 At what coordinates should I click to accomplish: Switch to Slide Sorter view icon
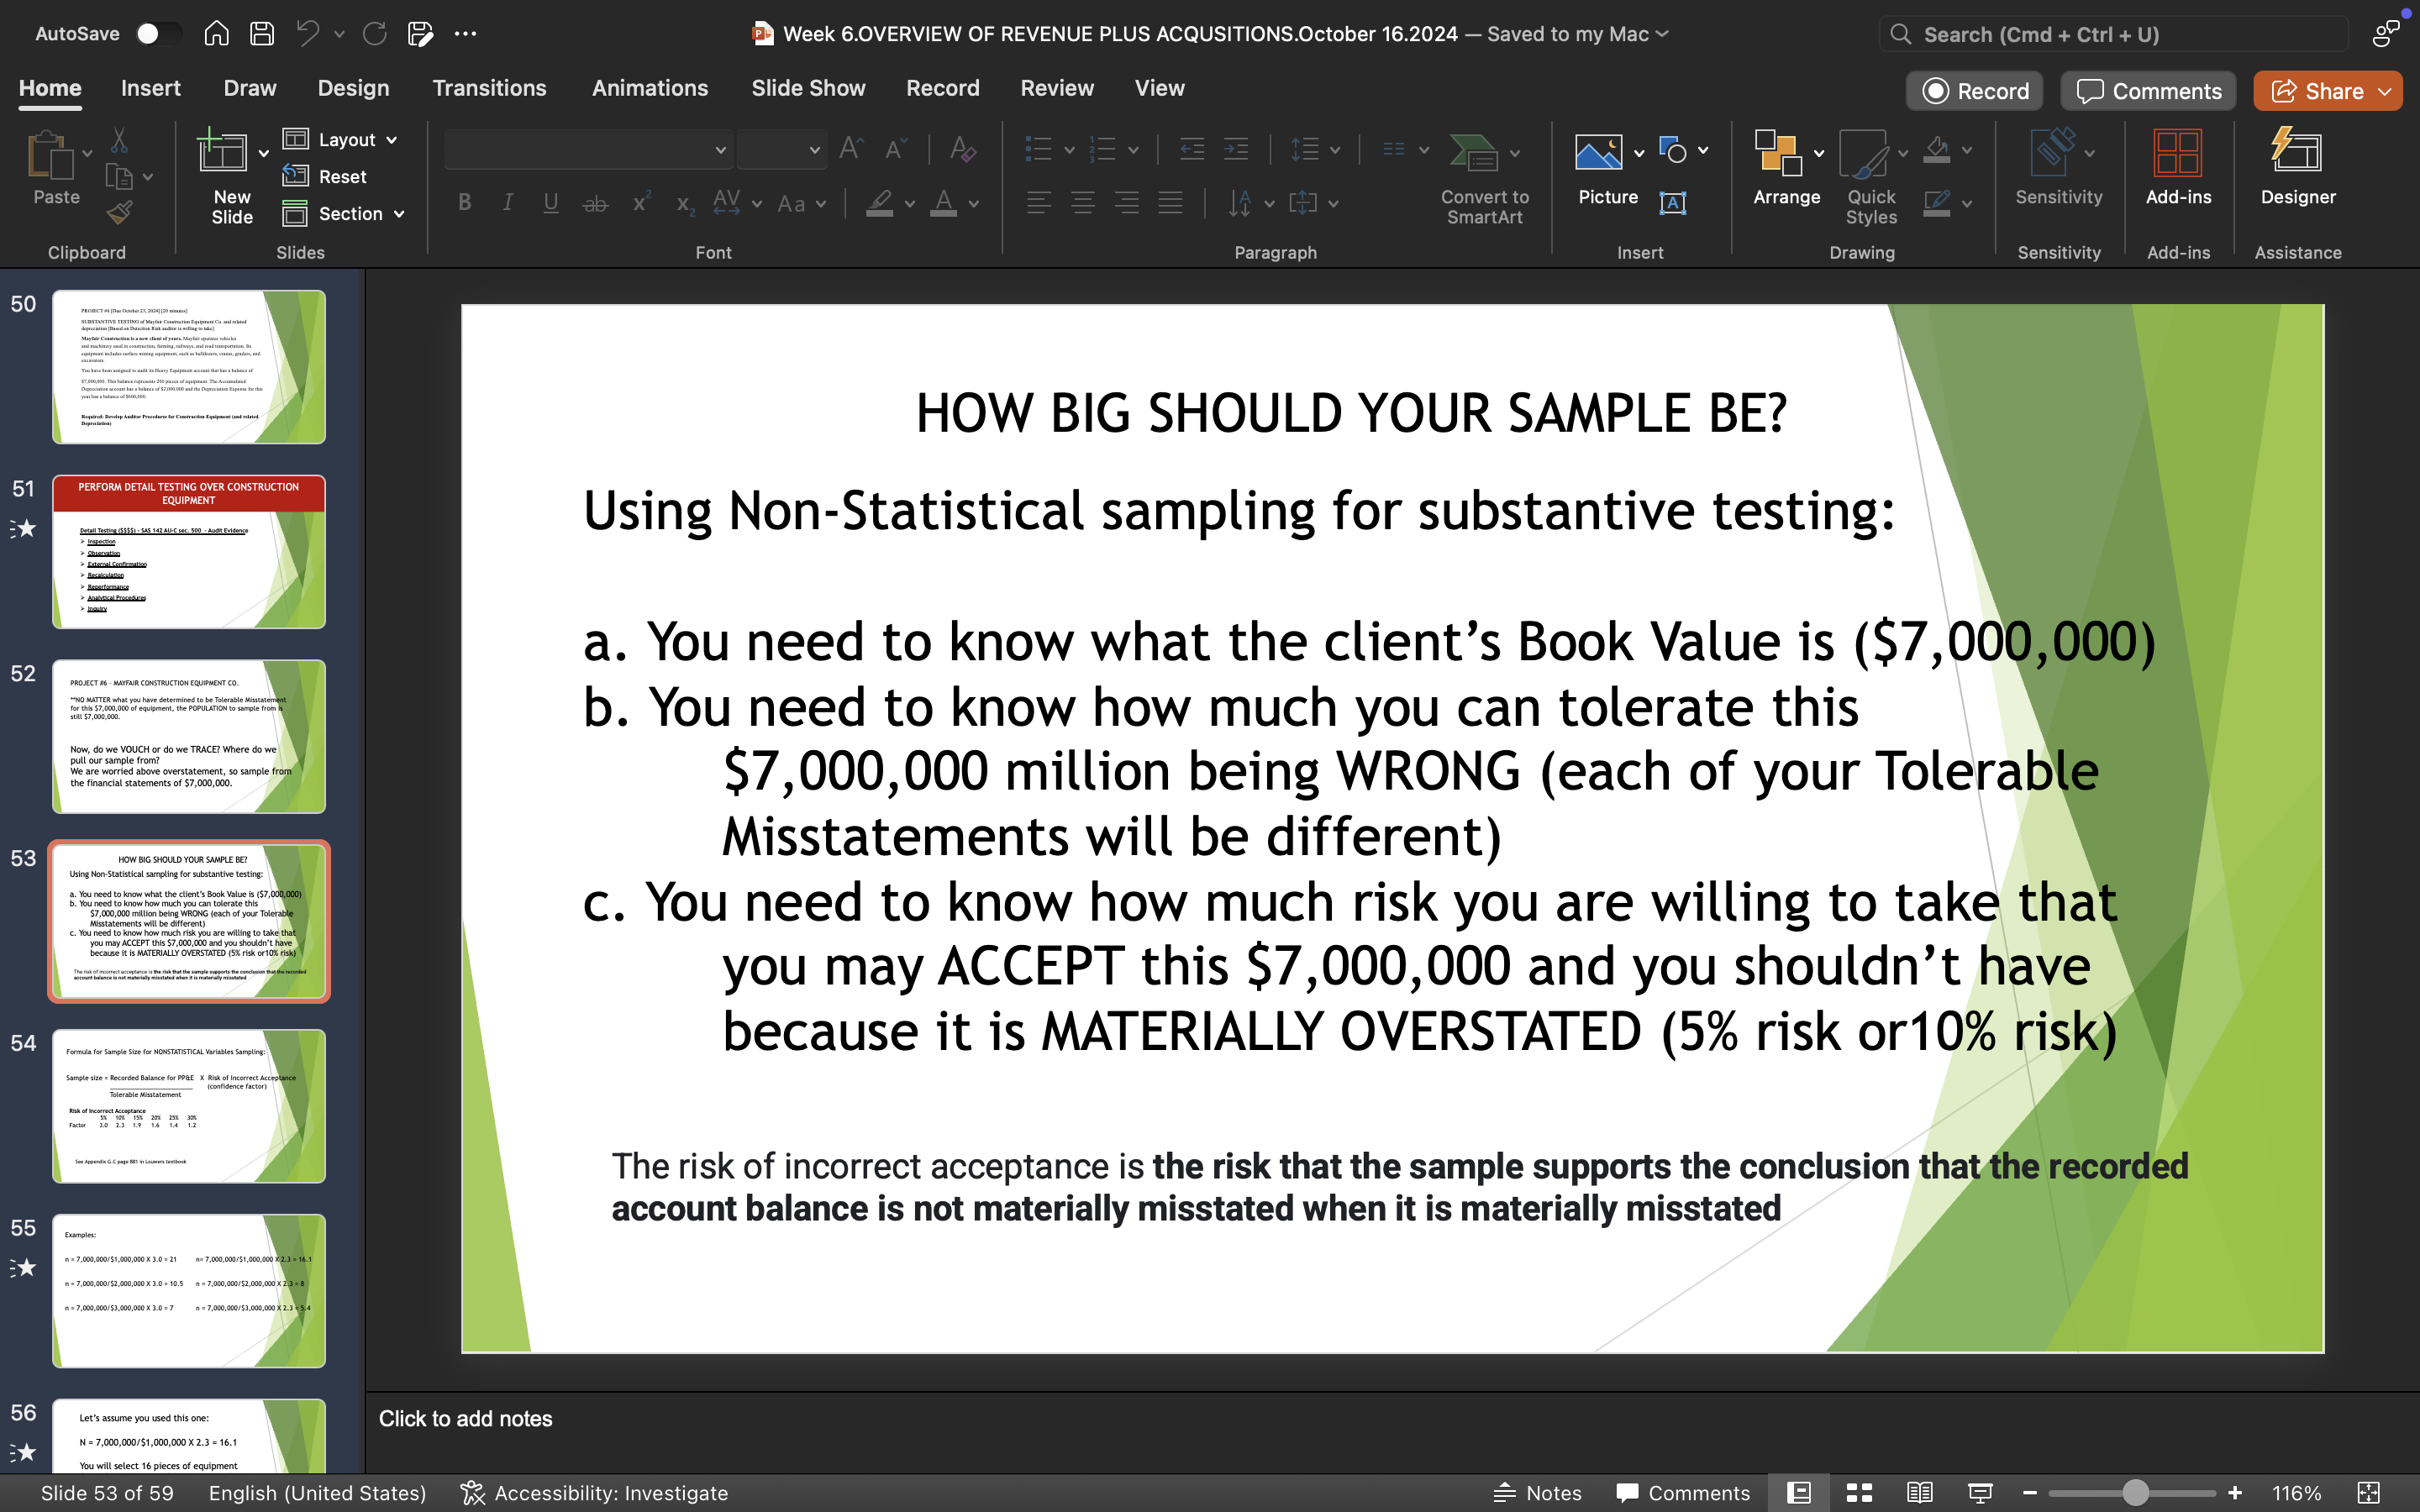point(1859,1492)
